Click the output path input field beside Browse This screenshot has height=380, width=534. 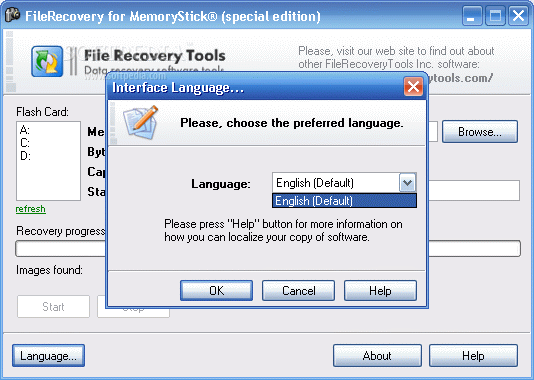point(433,131)
